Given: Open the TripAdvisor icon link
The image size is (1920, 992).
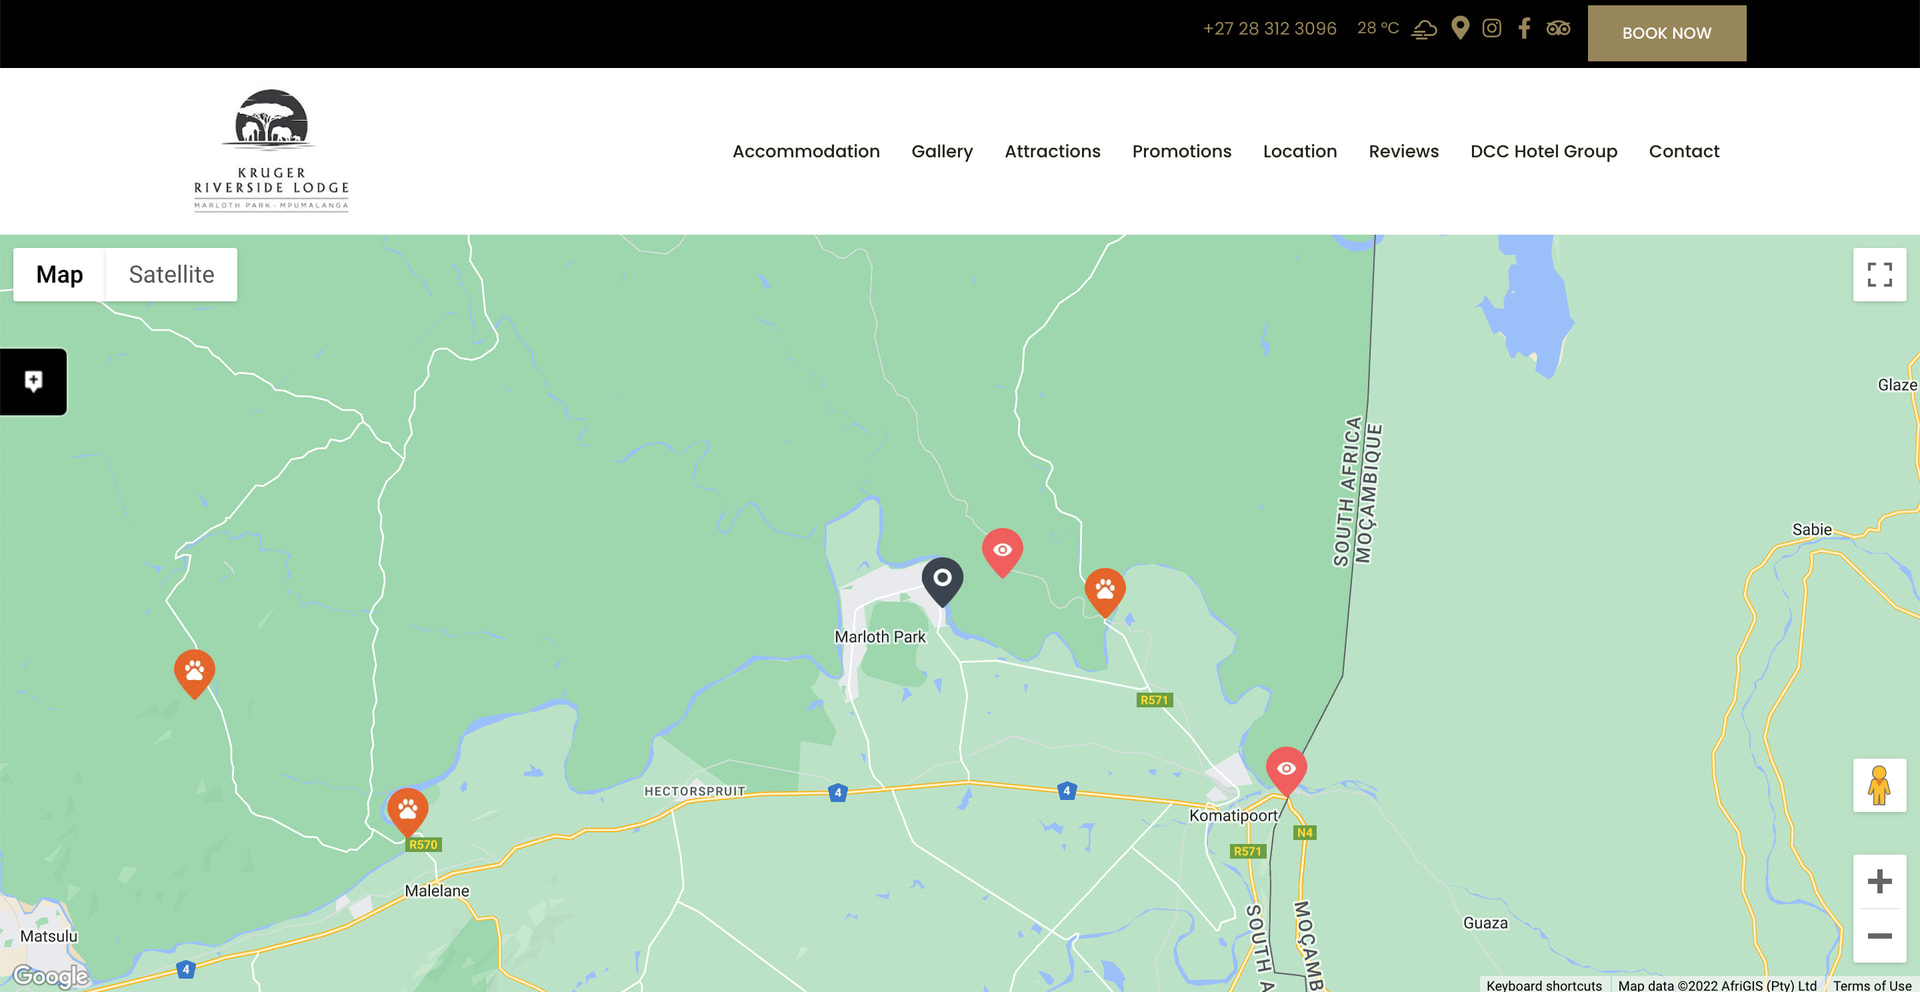Looking at the screenshot, I should (1558, 28).
